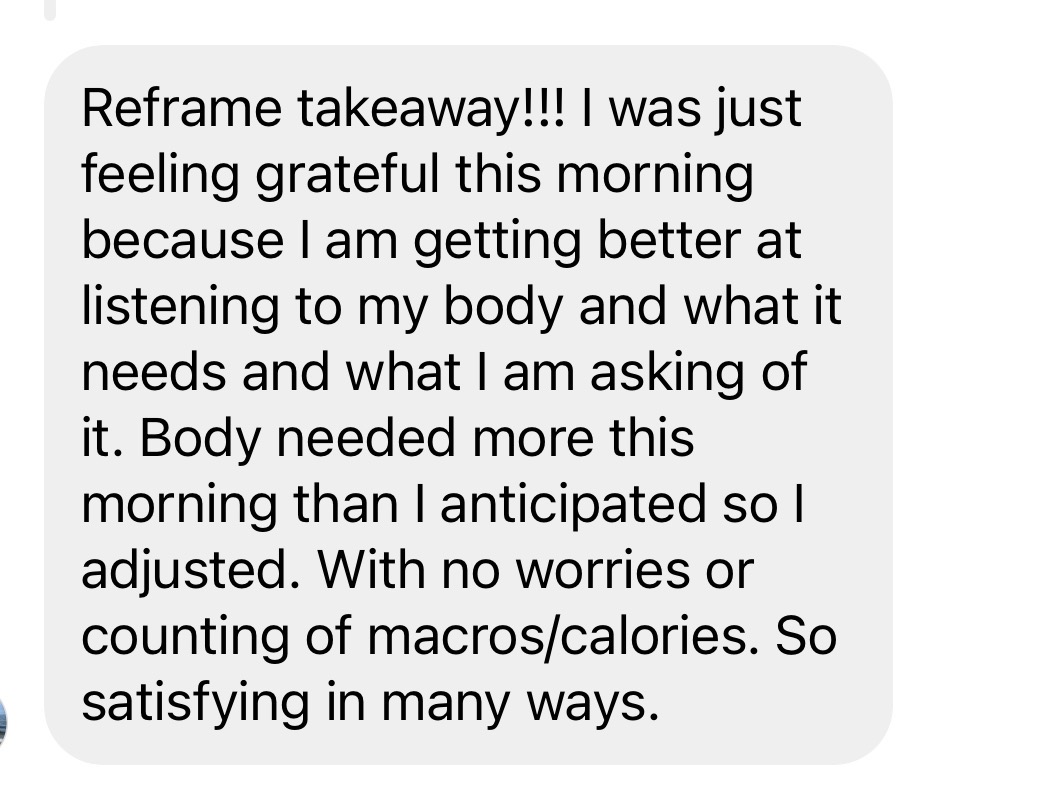This screenshot has height=812, width=1046.
Task: Tap the word "feeling" in the message
Action: 161,175
